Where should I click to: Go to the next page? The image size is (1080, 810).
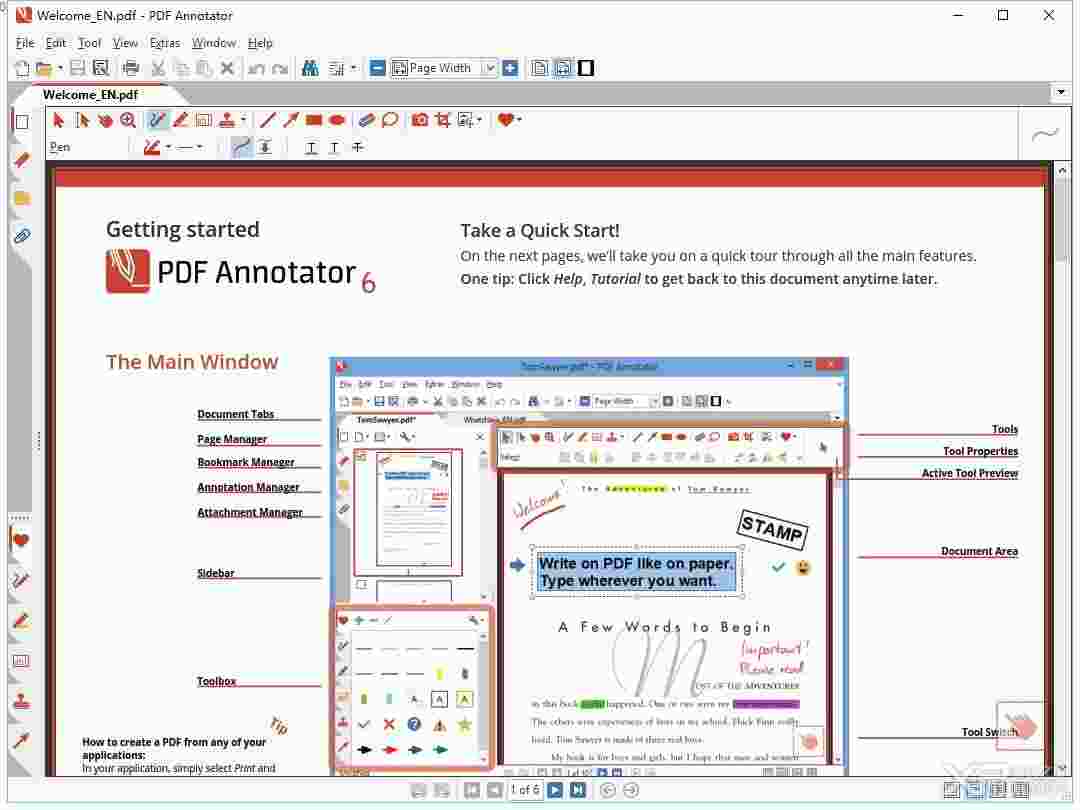(x=555, y=790)
